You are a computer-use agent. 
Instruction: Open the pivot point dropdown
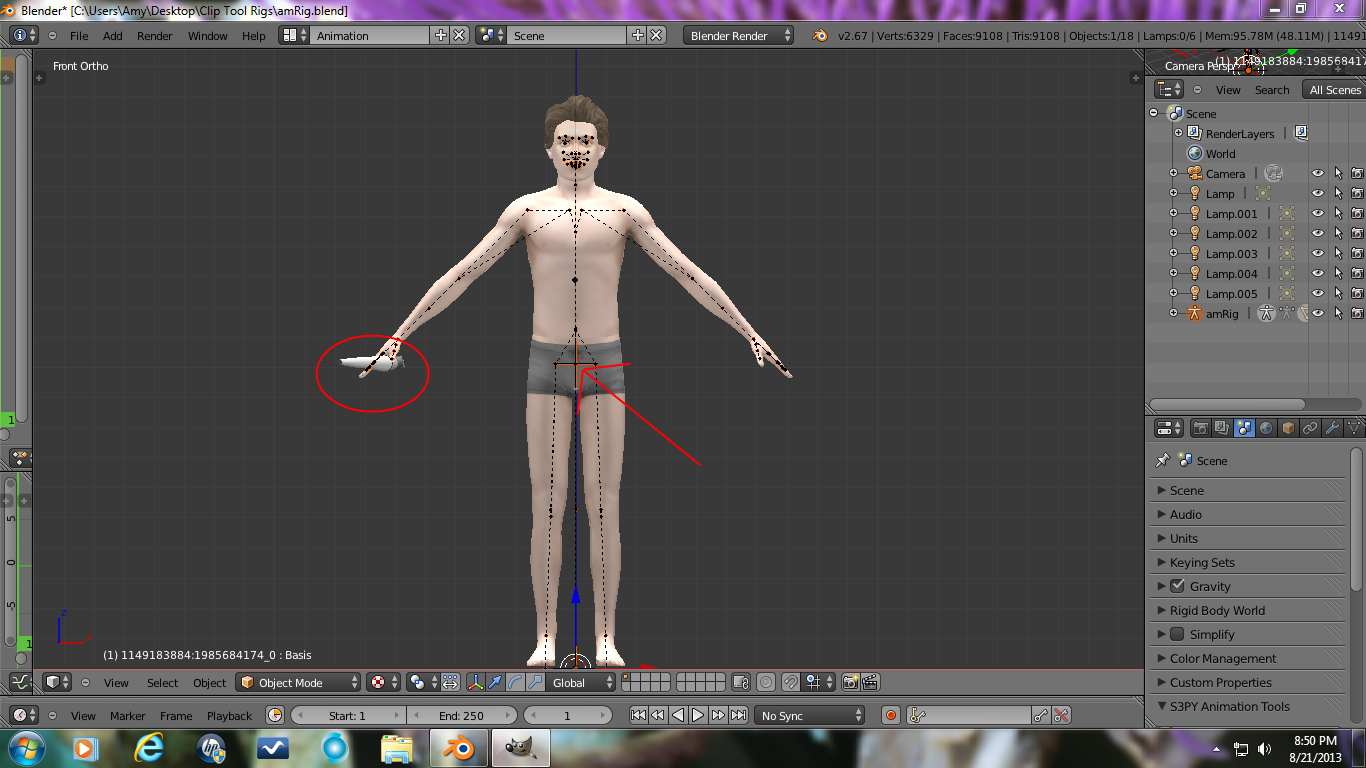pyautogui.click(x=424, y=682)
